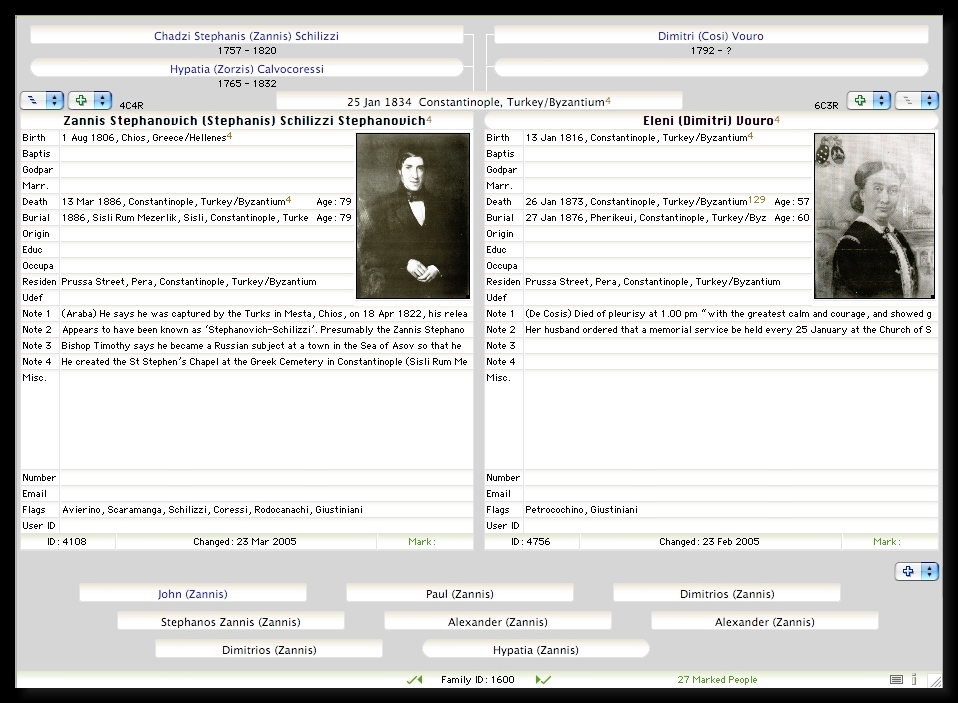Image resolution: width=958 pixels, height=703 pixels.
Task: Open the spouse list popup for Zannis
Action: (x=42, y=101)
